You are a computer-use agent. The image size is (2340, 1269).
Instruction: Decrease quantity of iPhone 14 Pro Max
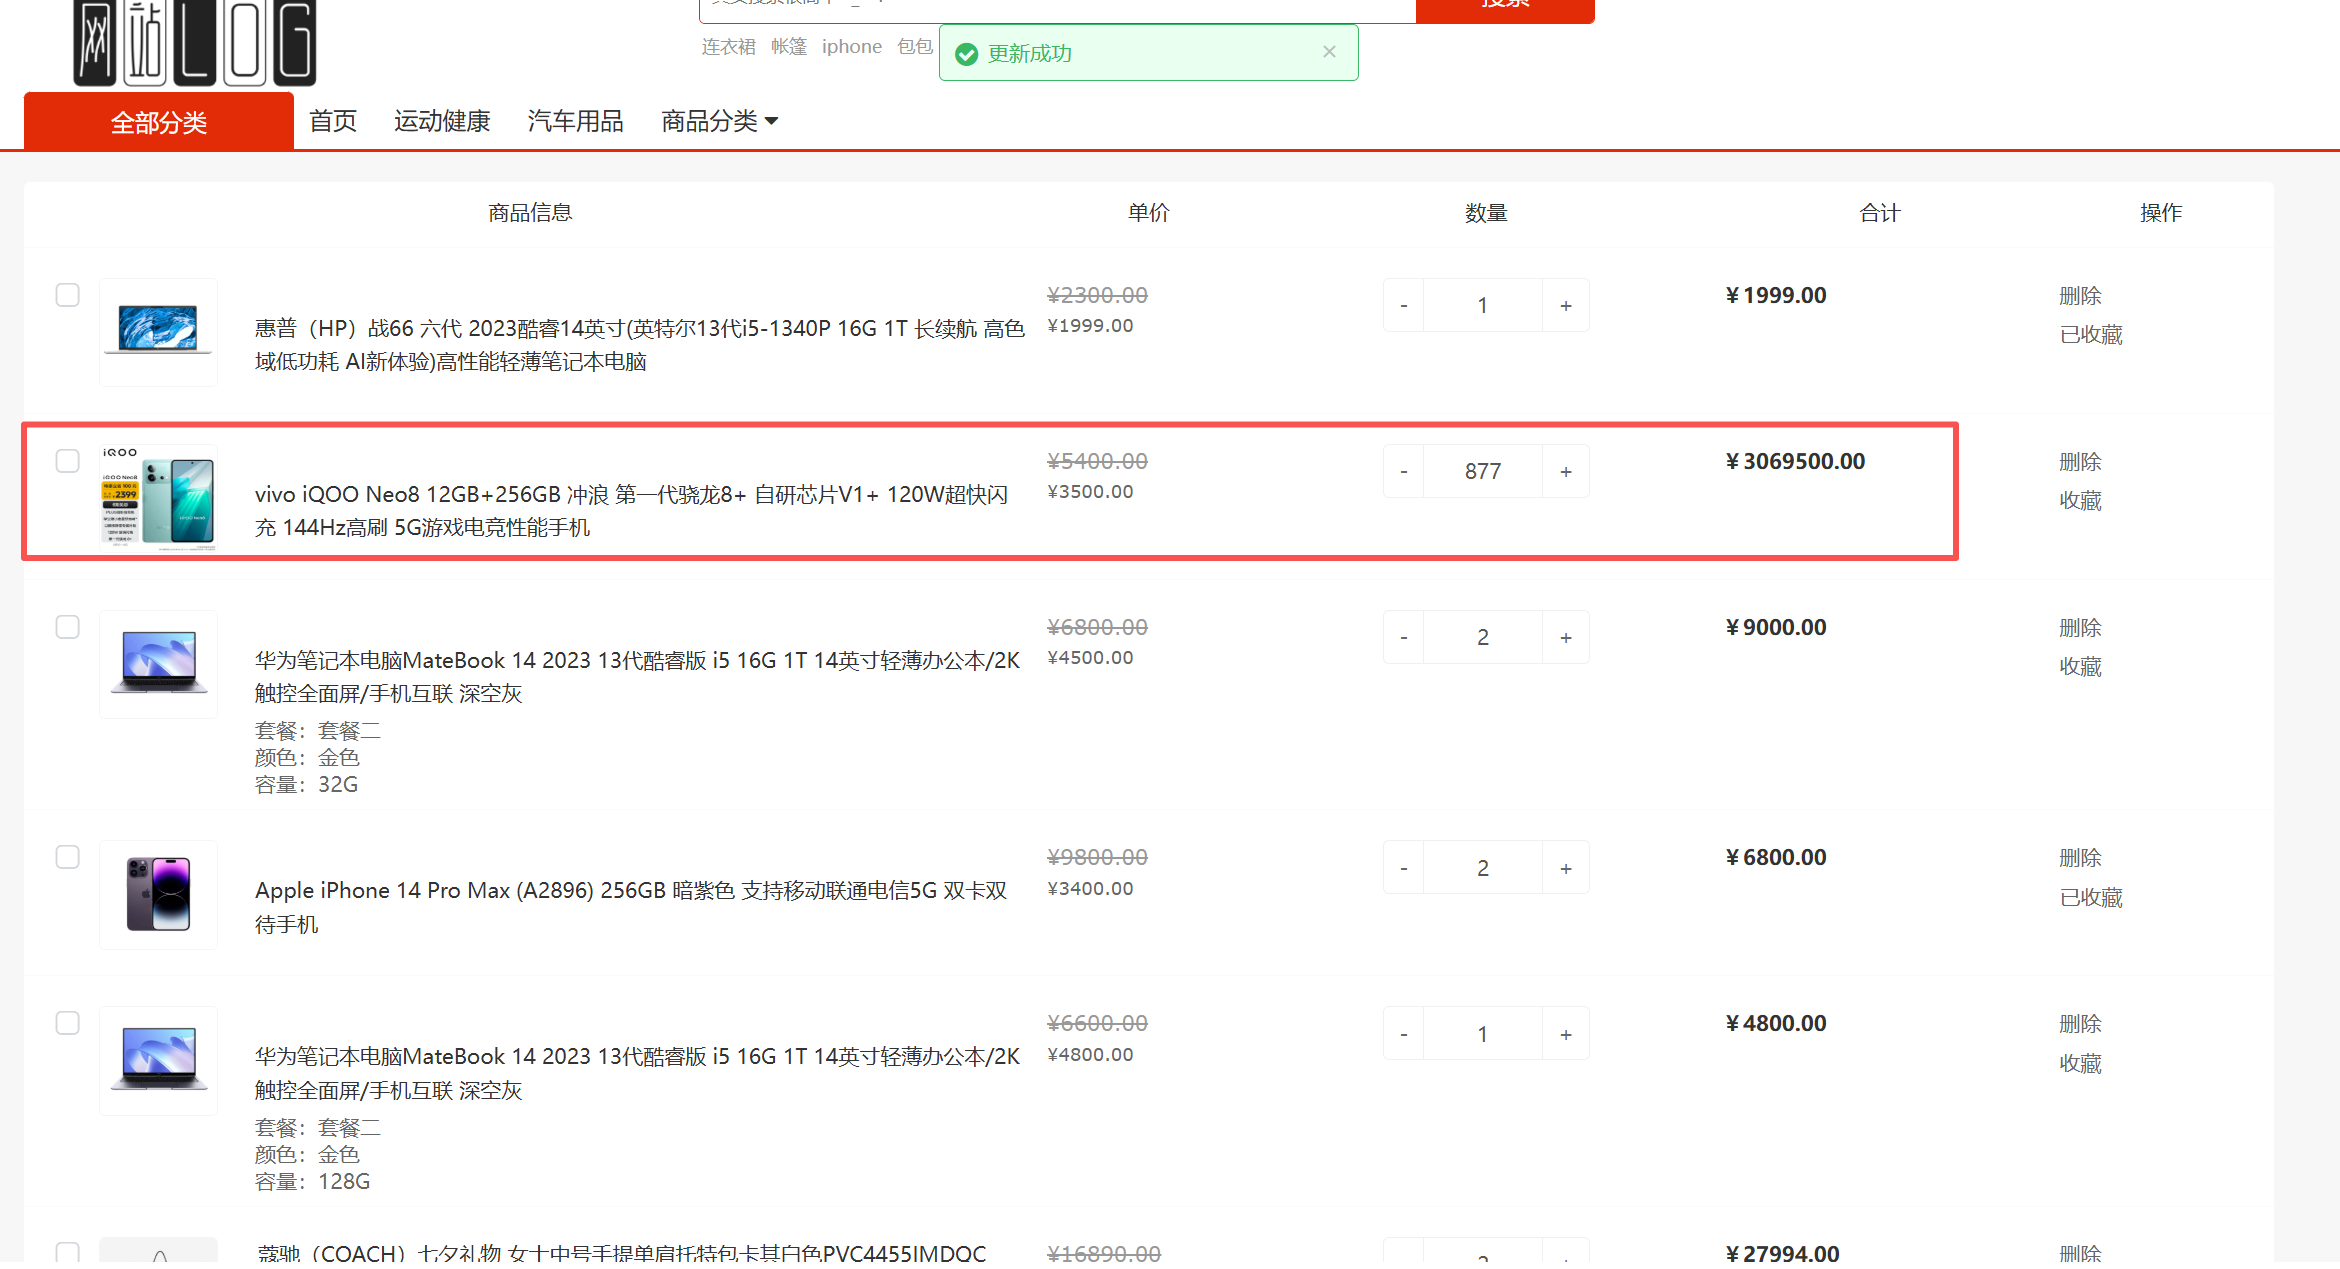coord(1404,868)
